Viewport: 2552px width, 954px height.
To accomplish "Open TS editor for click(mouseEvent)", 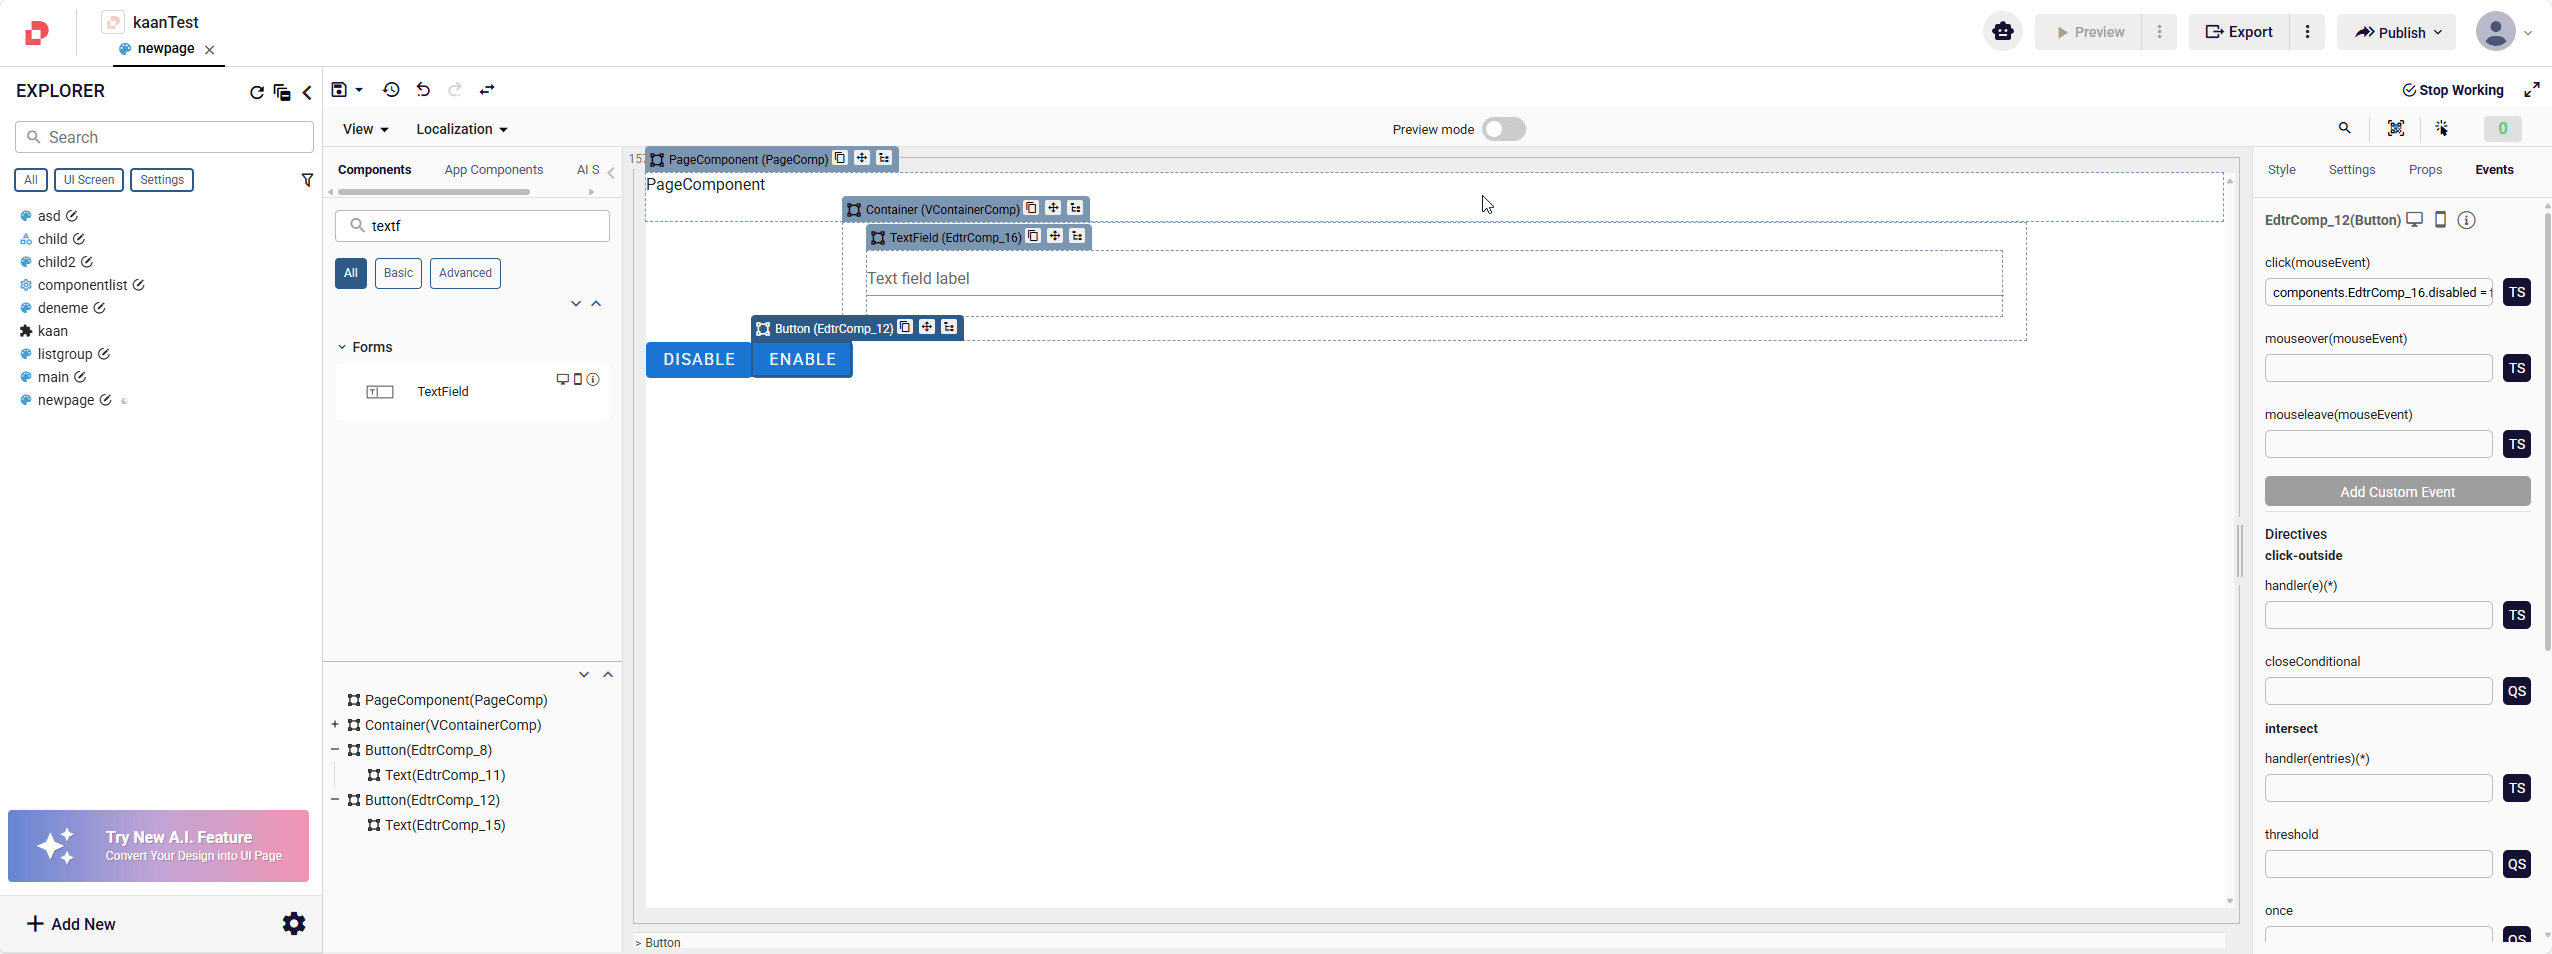I will click(2516, 292).
